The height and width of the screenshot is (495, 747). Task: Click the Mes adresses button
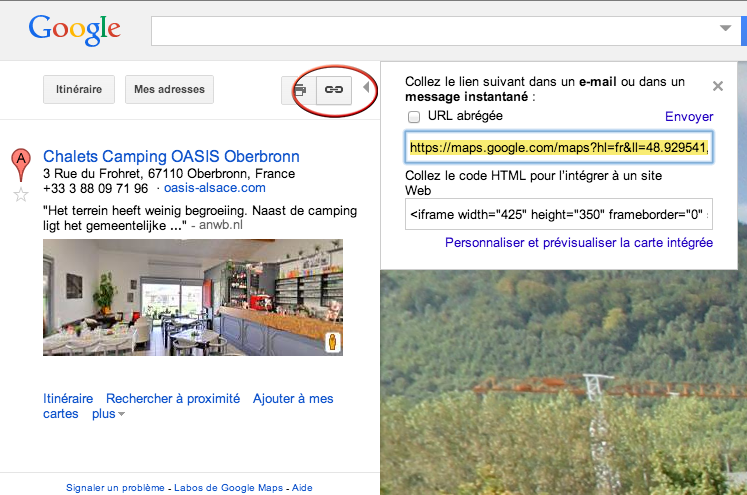169,90
